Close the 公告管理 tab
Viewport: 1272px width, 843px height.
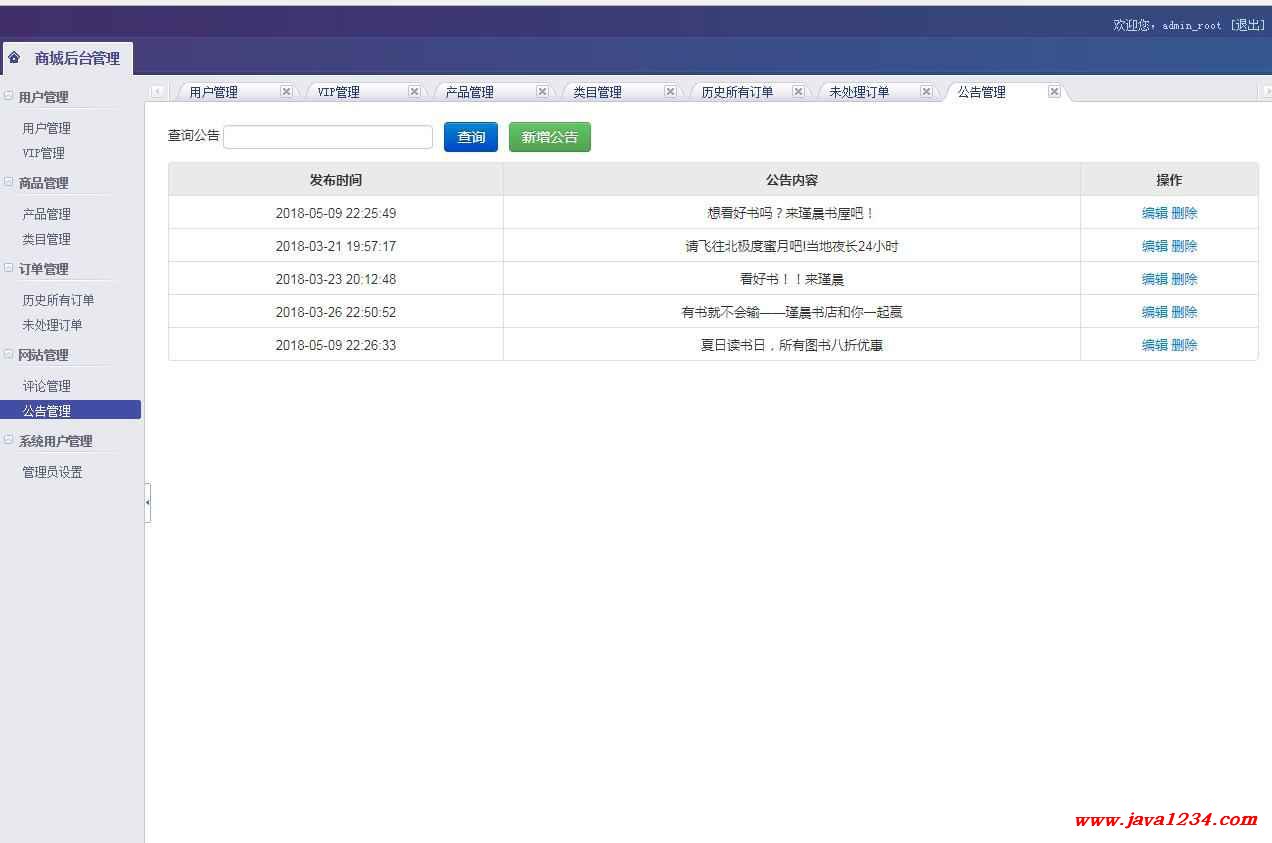[1054, 91]
